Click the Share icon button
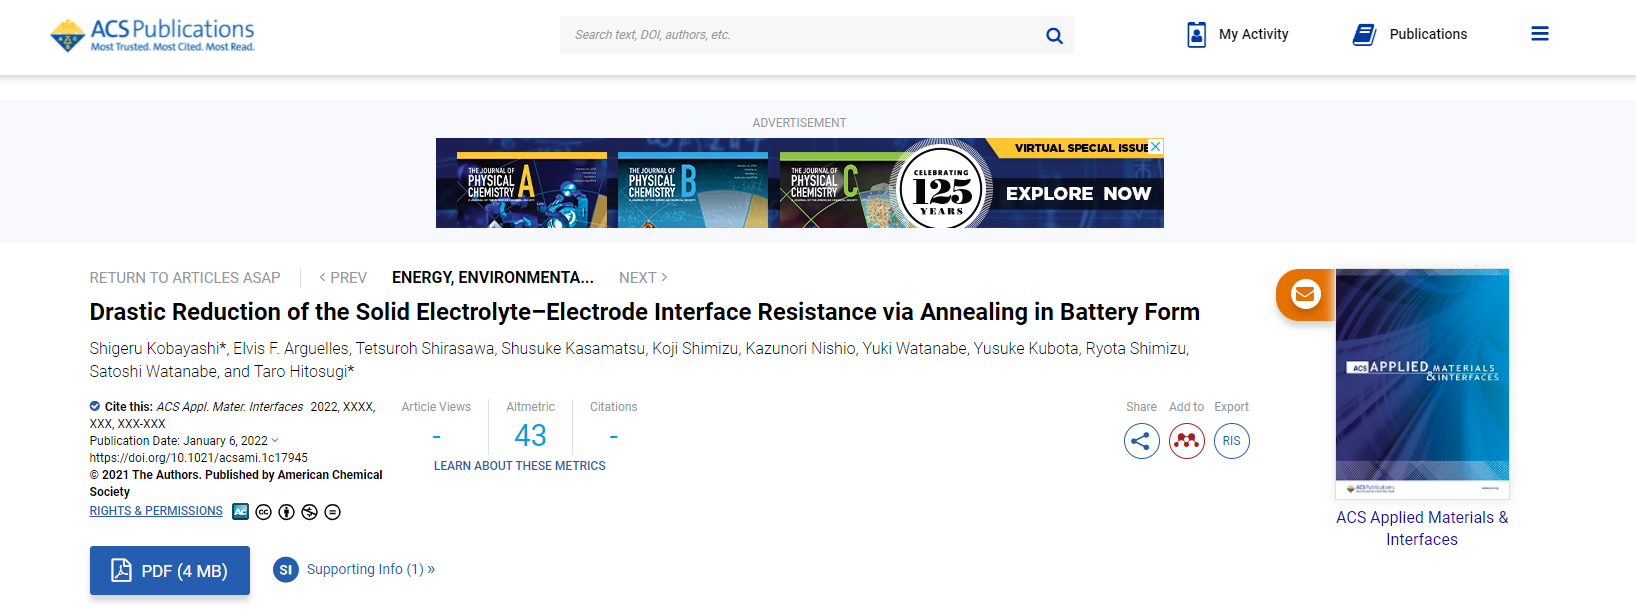1636x614 pixels. pyautogui.click(x=1141, y=441)
